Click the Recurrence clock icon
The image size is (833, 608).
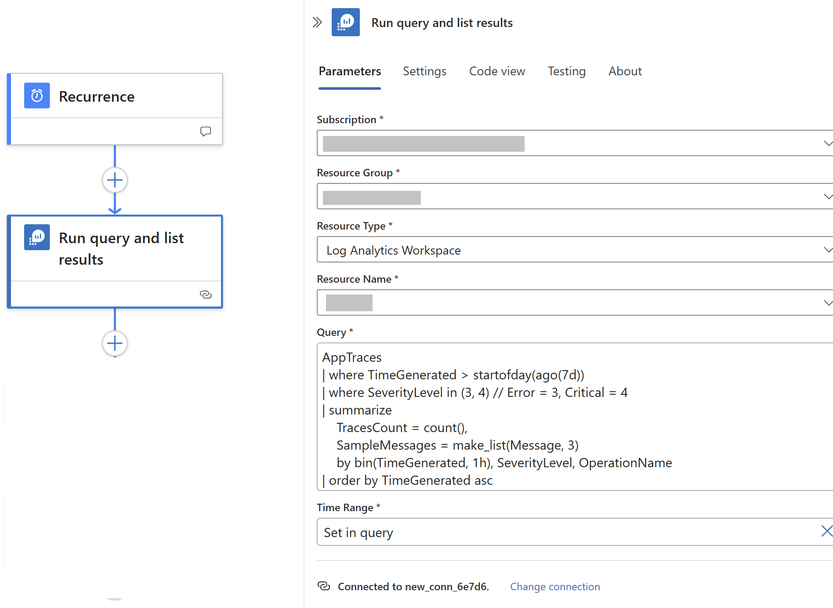pos(37,96)
